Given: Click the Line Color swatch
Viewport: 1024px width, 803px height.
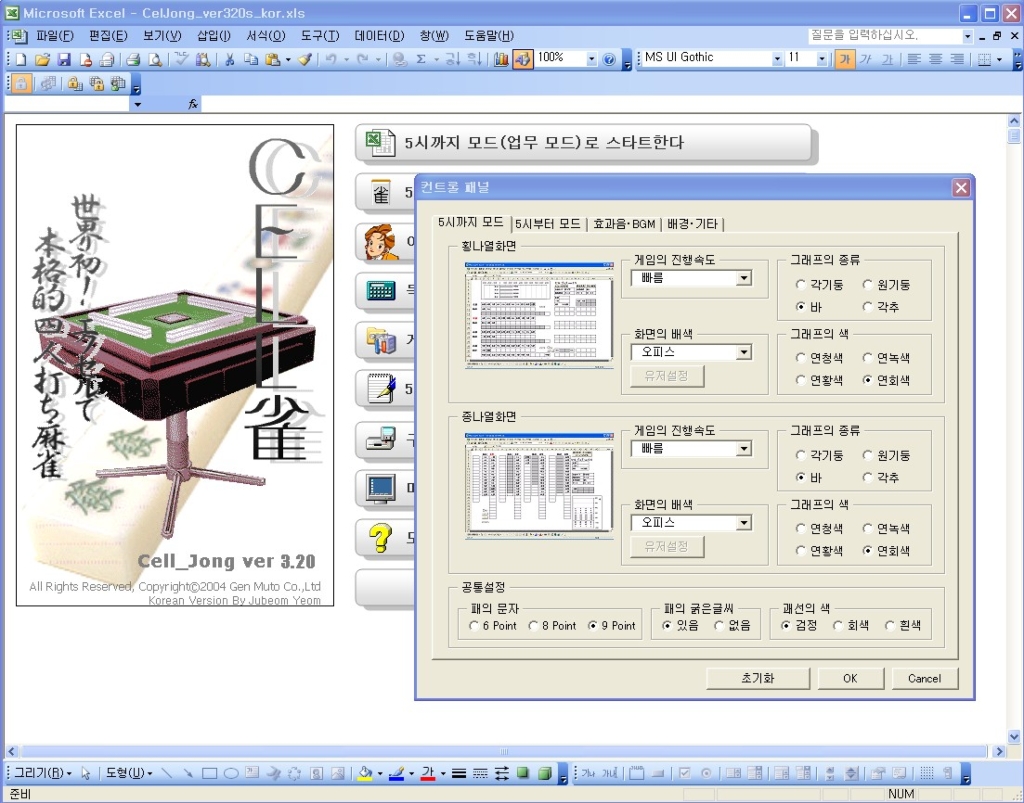Looking at the screenshot, I should [396, 774].
